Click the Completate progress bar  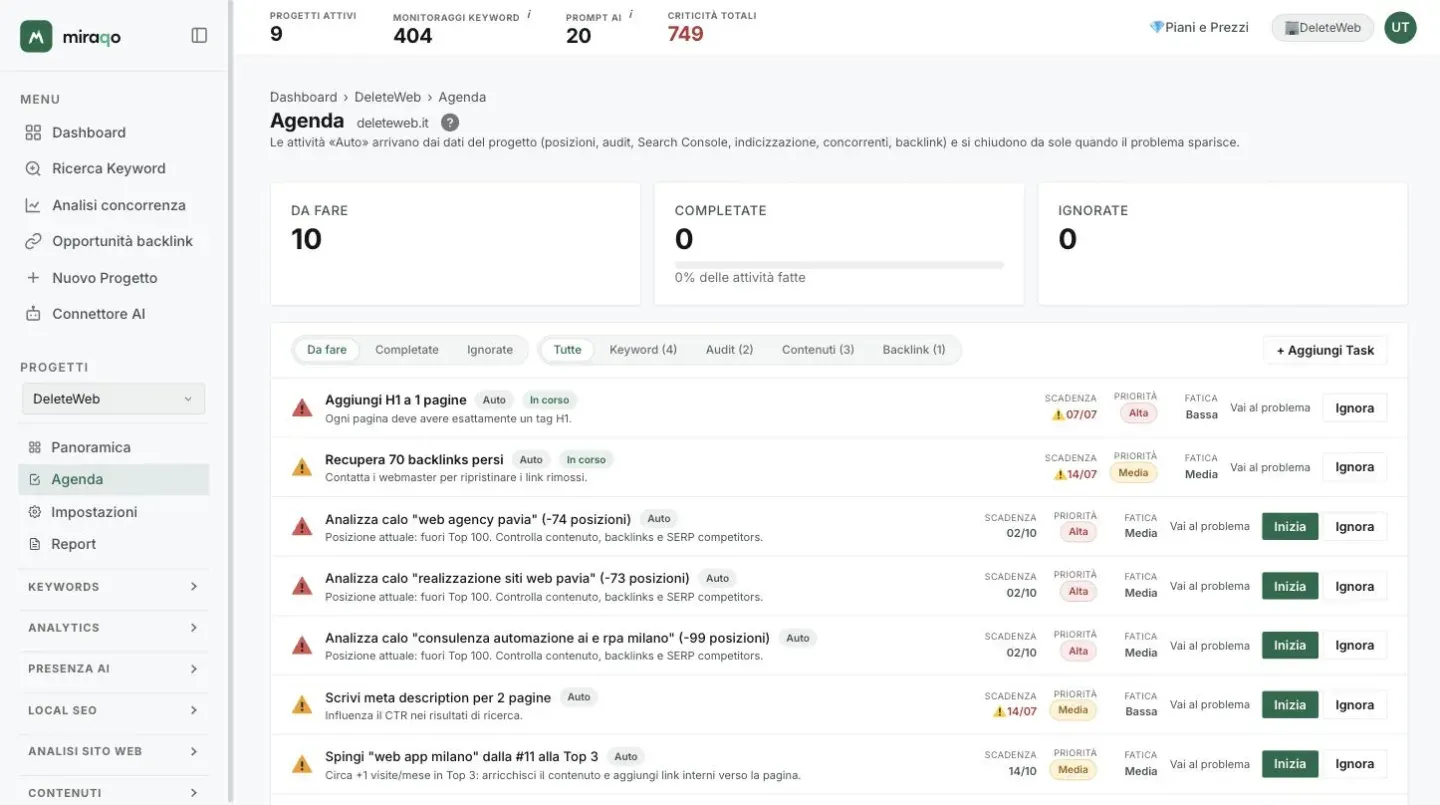[x=839, y=265]
